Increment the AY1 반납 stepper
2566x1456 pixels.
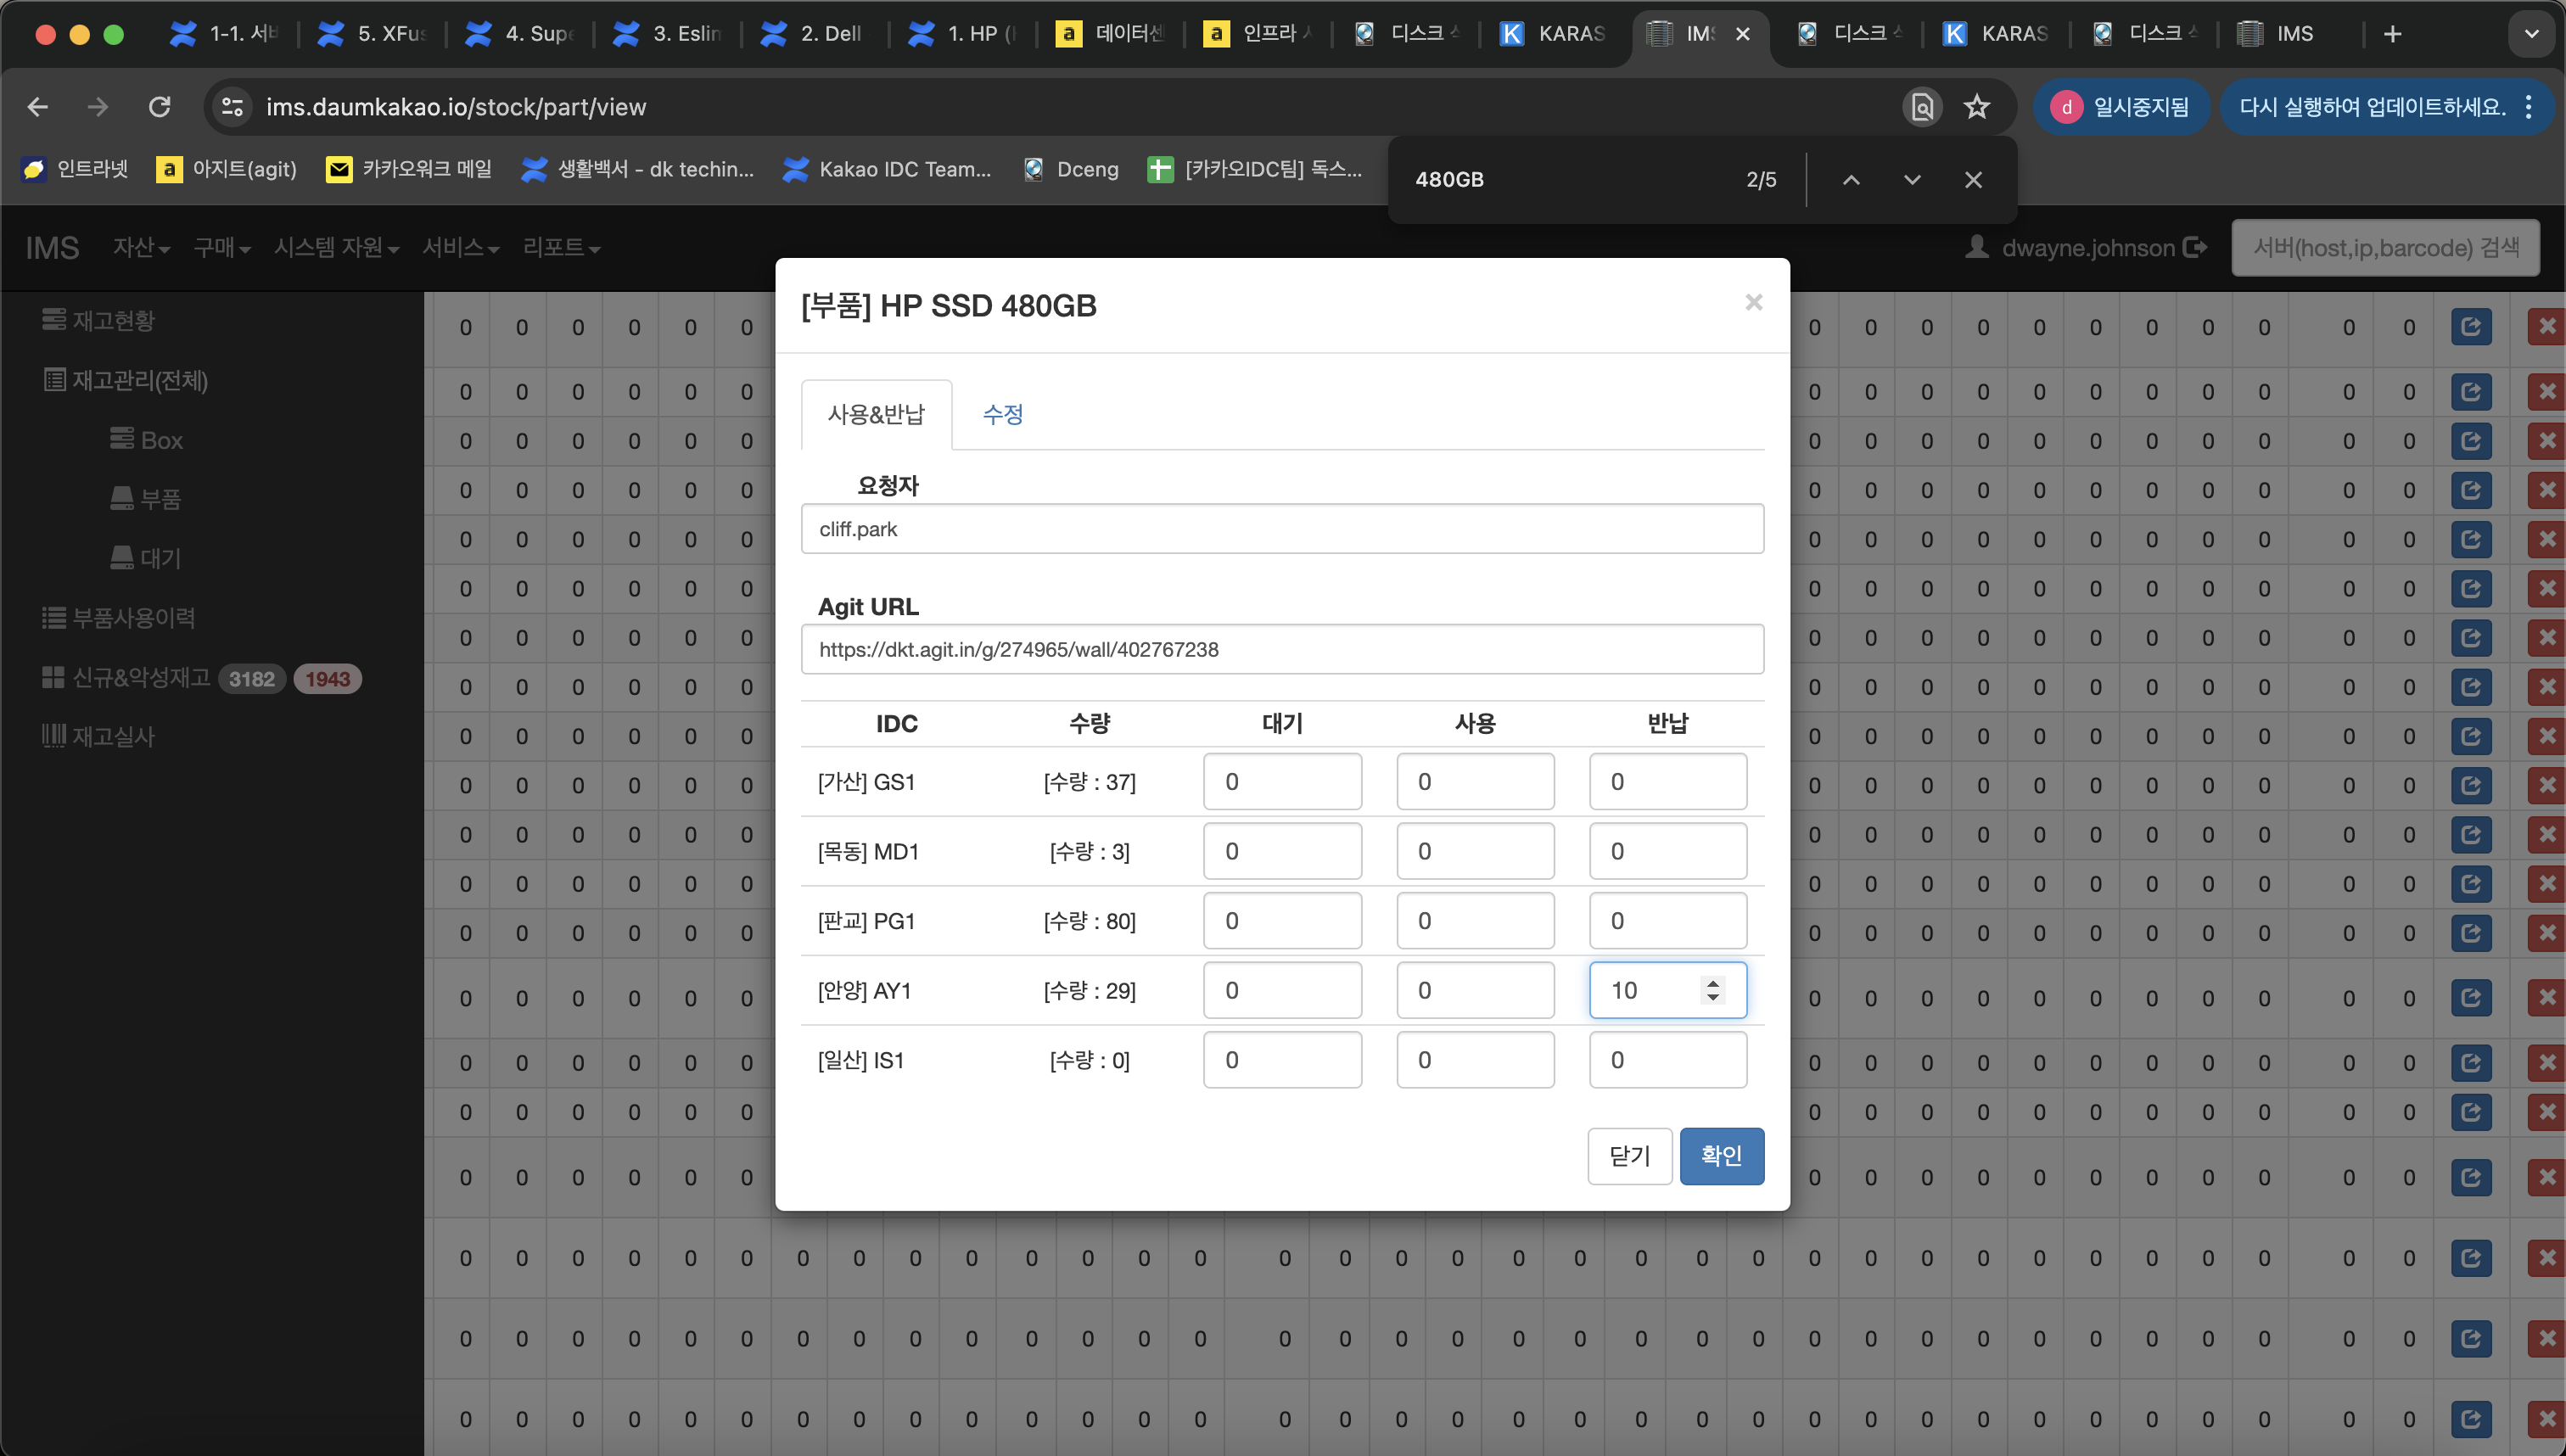tap(1713, 983)
